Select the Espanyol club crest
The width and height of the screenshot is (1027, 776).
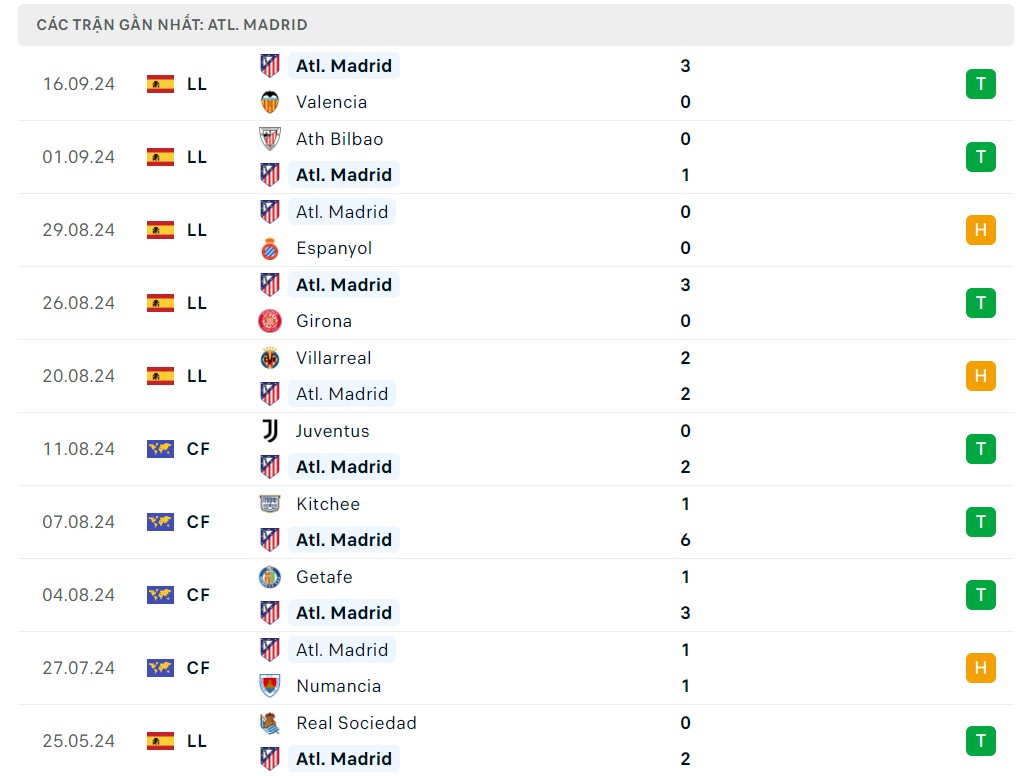(x=269, y=248)
